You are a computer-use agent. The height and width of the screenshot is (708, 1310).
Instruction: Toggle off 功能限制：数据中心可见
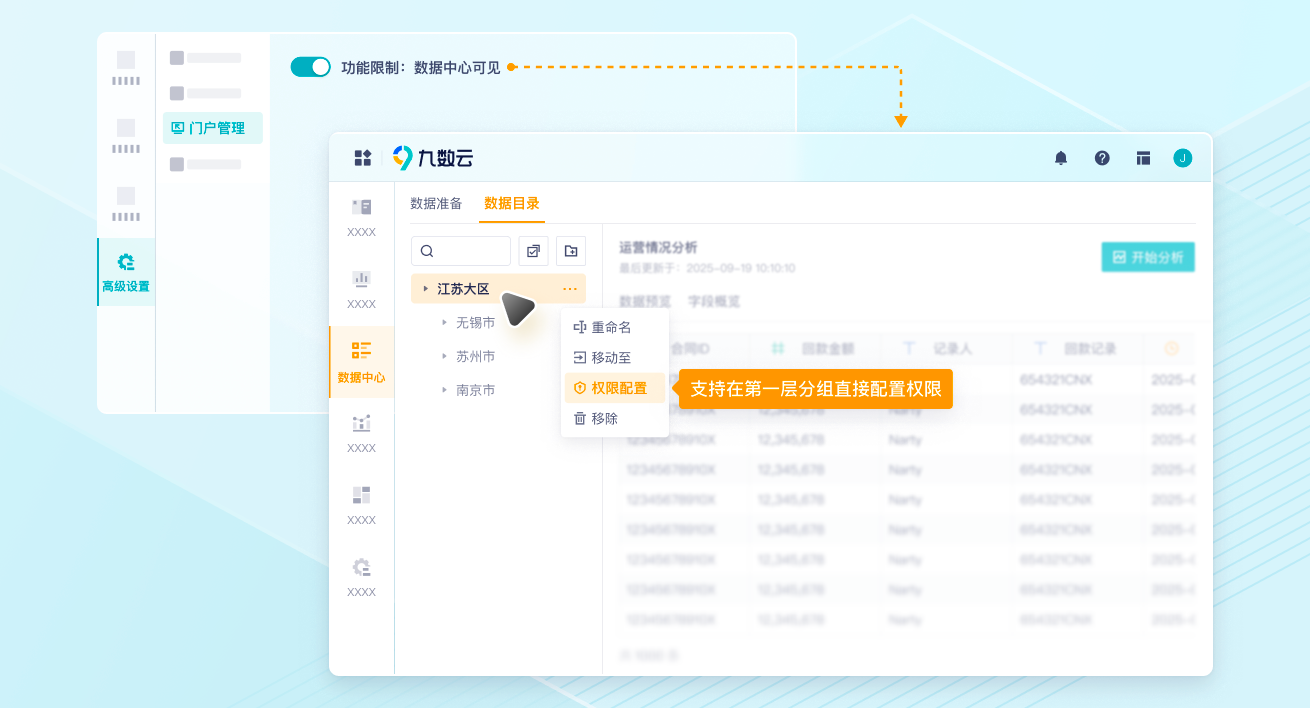coord(310,66)
